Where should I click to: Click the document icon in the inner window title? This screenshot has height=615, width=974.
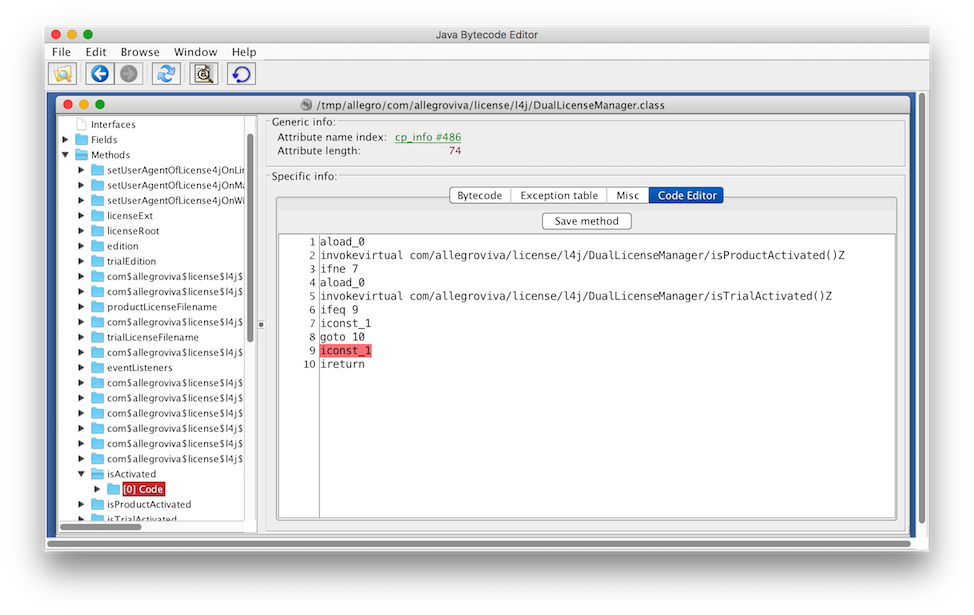click(x=306, y=104)
